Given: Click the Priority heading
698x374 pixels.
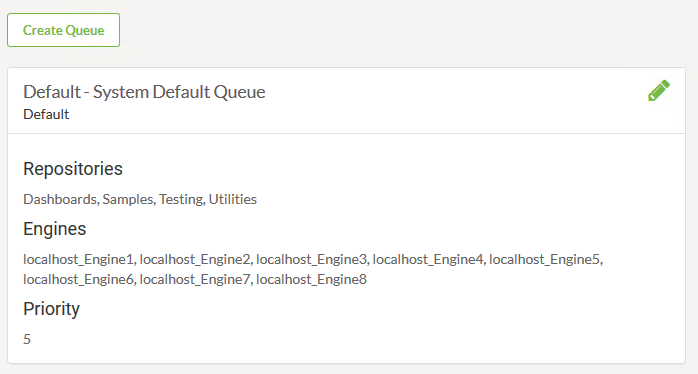Looking at the screenshot, I should click(x=51, y=309).
